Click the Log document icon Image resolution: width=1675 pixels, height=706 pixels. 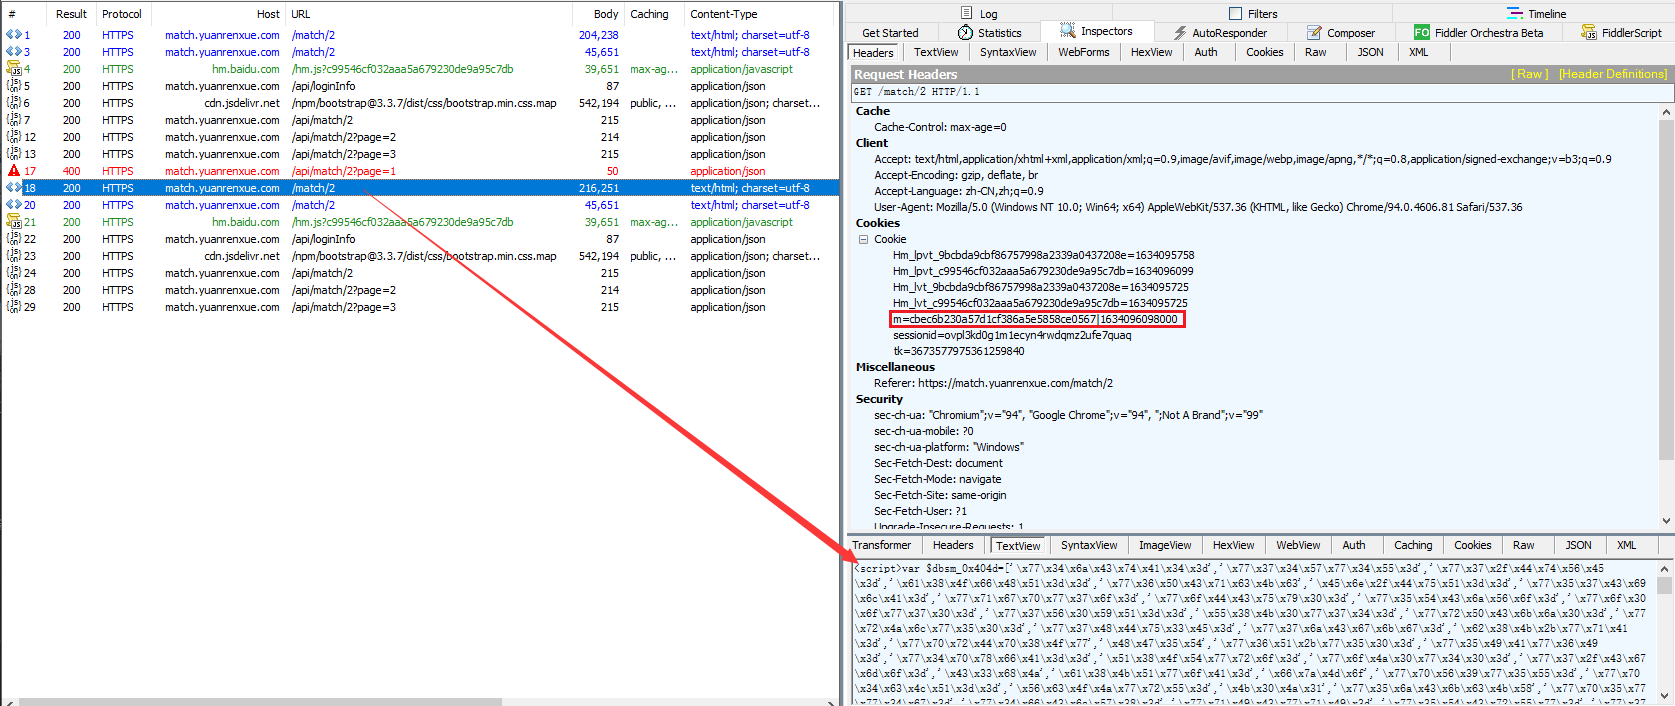pyautogui.click(x=966, y=14)
